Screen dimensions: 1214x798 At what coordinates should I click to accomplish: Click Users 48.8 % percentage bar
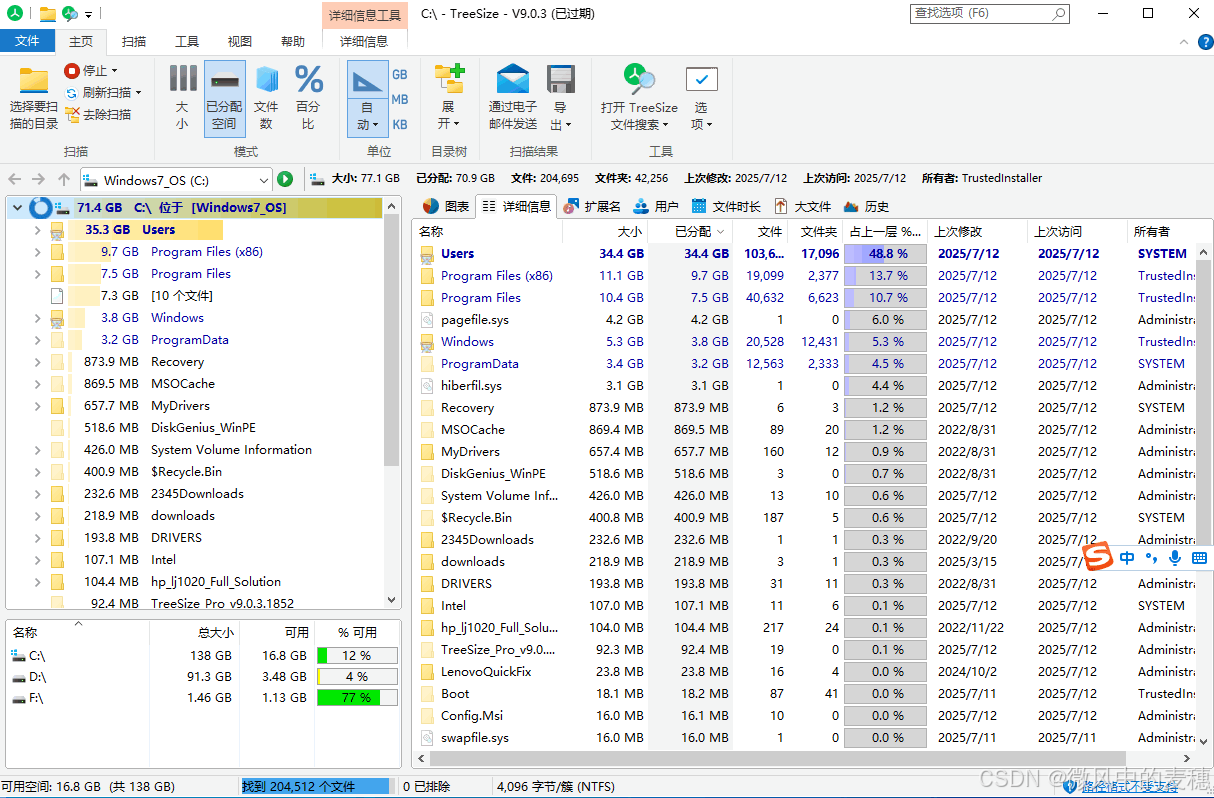885,254
